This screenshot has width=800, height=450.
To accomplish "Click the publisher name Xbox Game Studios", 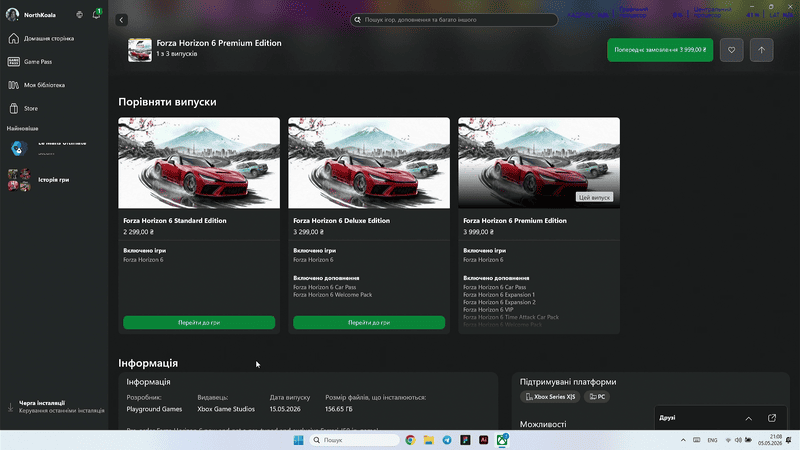I will (226, 409).
